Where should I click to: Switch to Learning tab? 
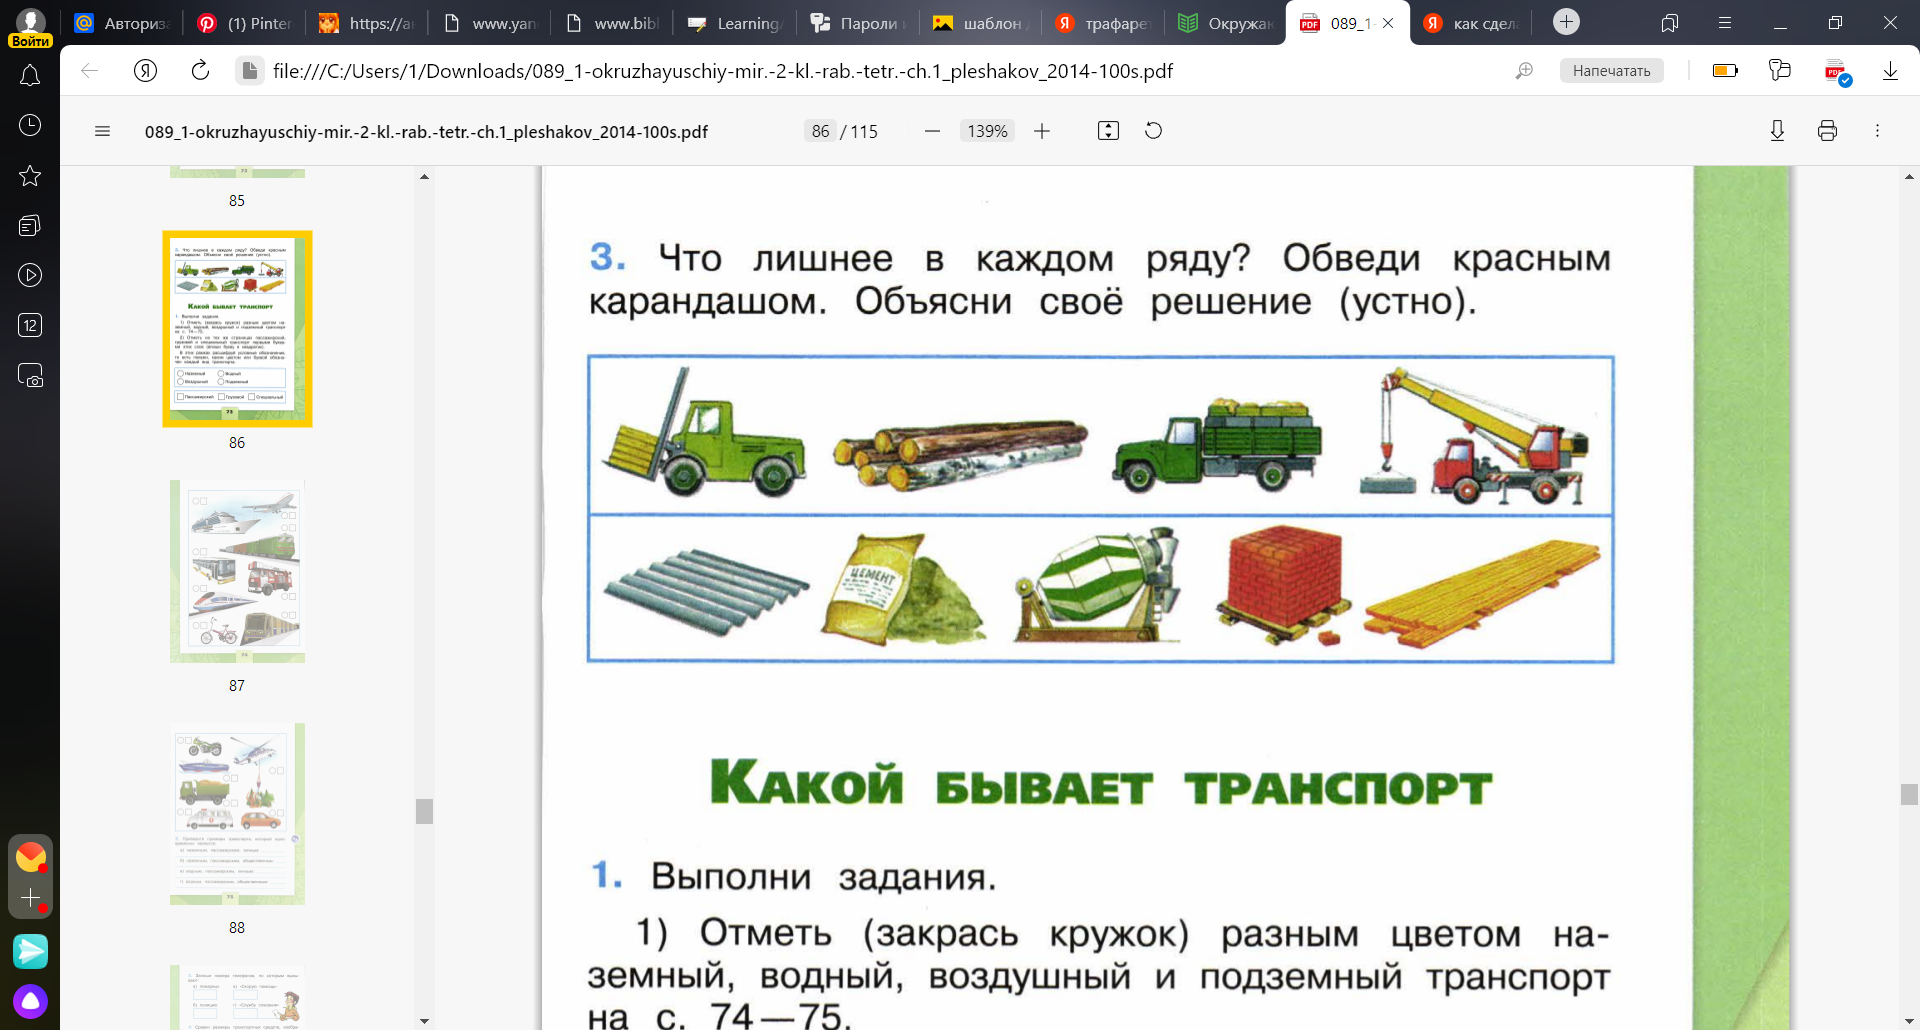tap(735, 23)
